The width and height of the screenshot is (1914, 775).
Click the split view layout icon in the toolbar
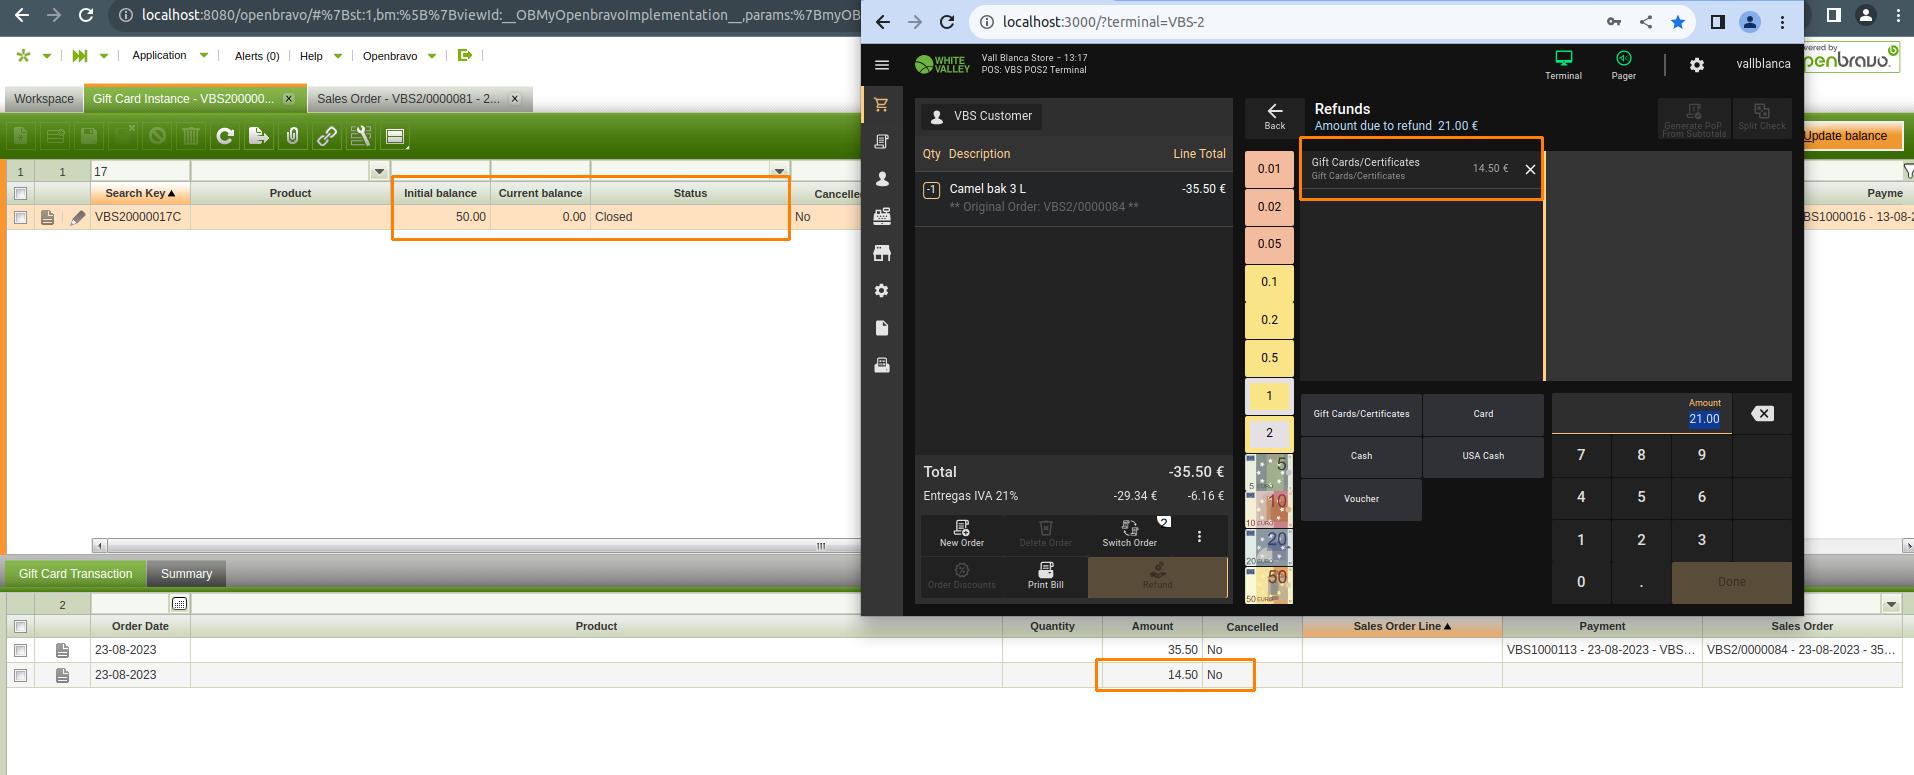[x=395, y=136]
